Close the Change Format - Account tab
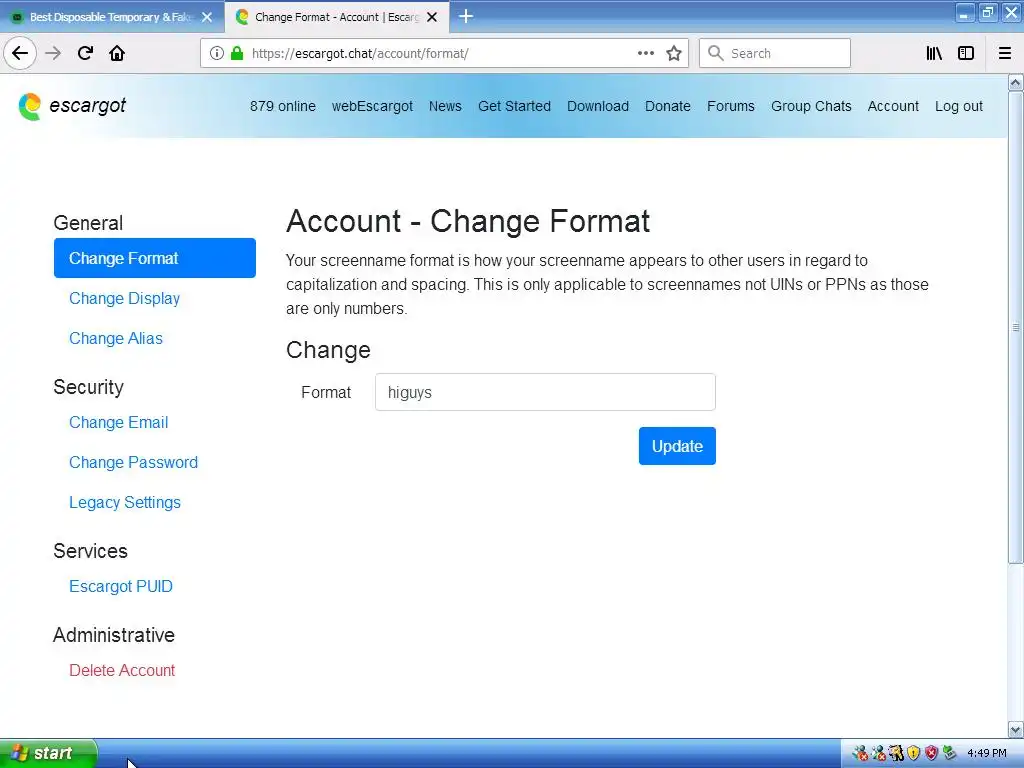1024x768 pixels. (432, 17)
